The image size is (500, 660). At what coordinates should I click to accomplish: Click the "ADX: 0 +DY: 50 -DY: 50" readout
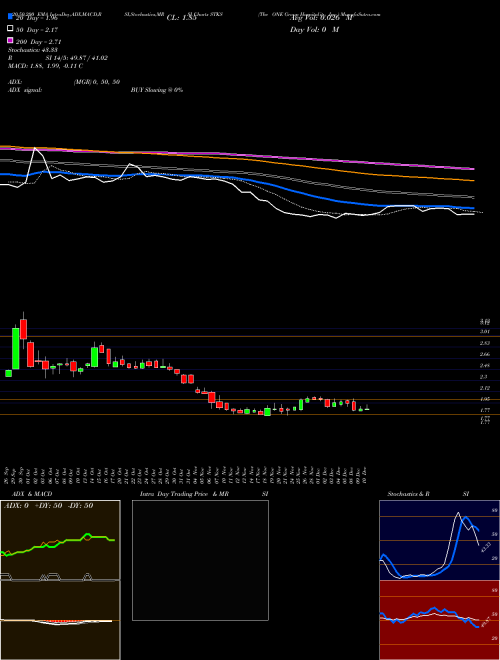[48, 506]
